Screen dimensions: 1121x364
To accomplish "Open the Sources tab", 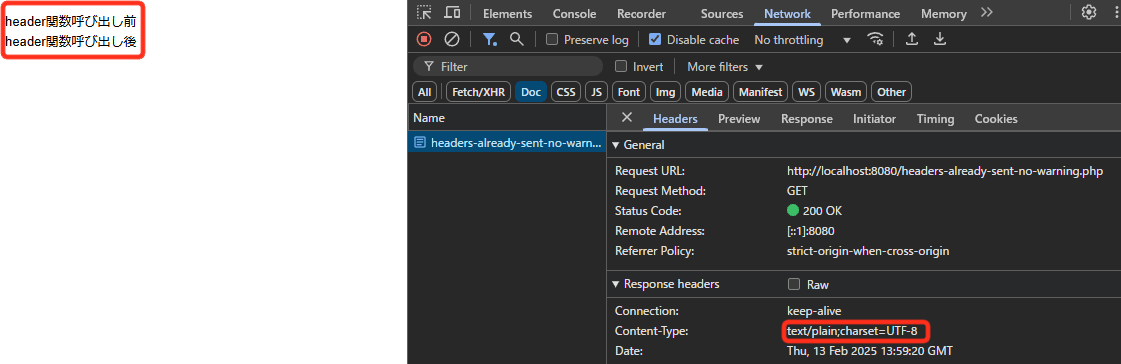I will tap(722, 14).
